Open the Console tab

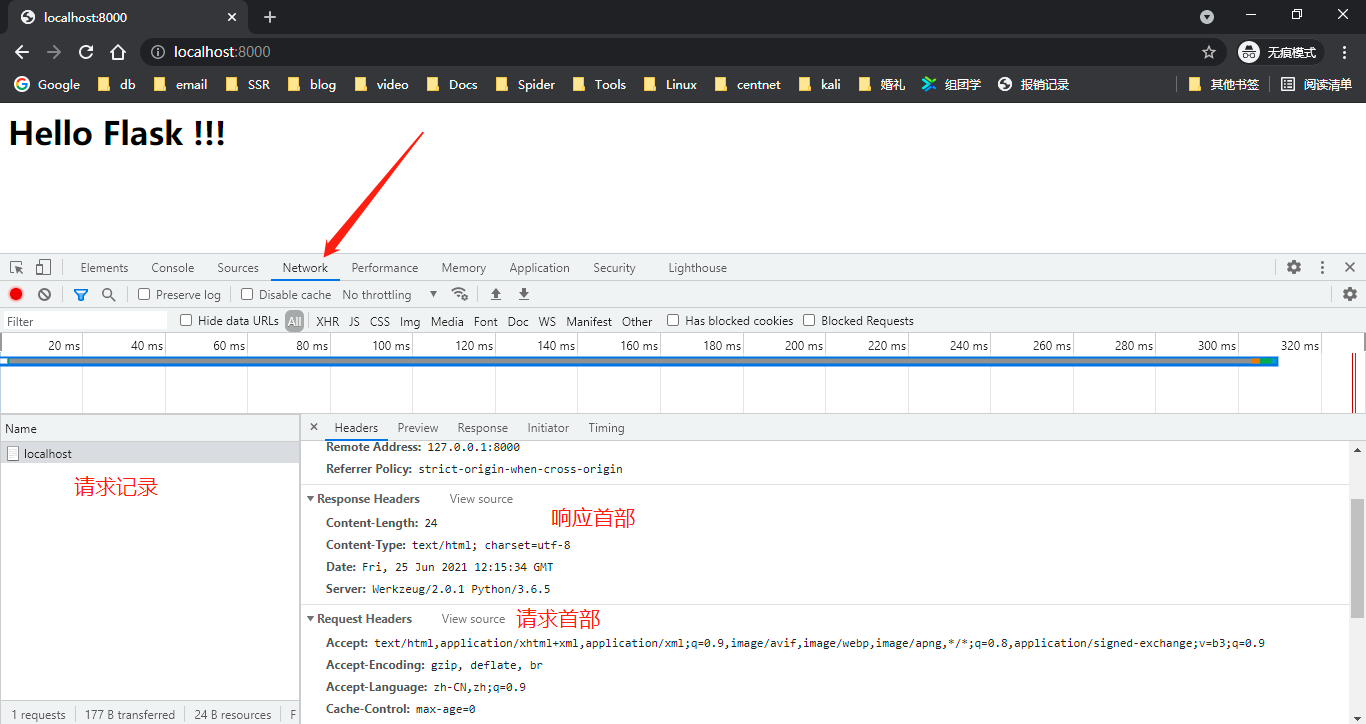coord(173,268)
